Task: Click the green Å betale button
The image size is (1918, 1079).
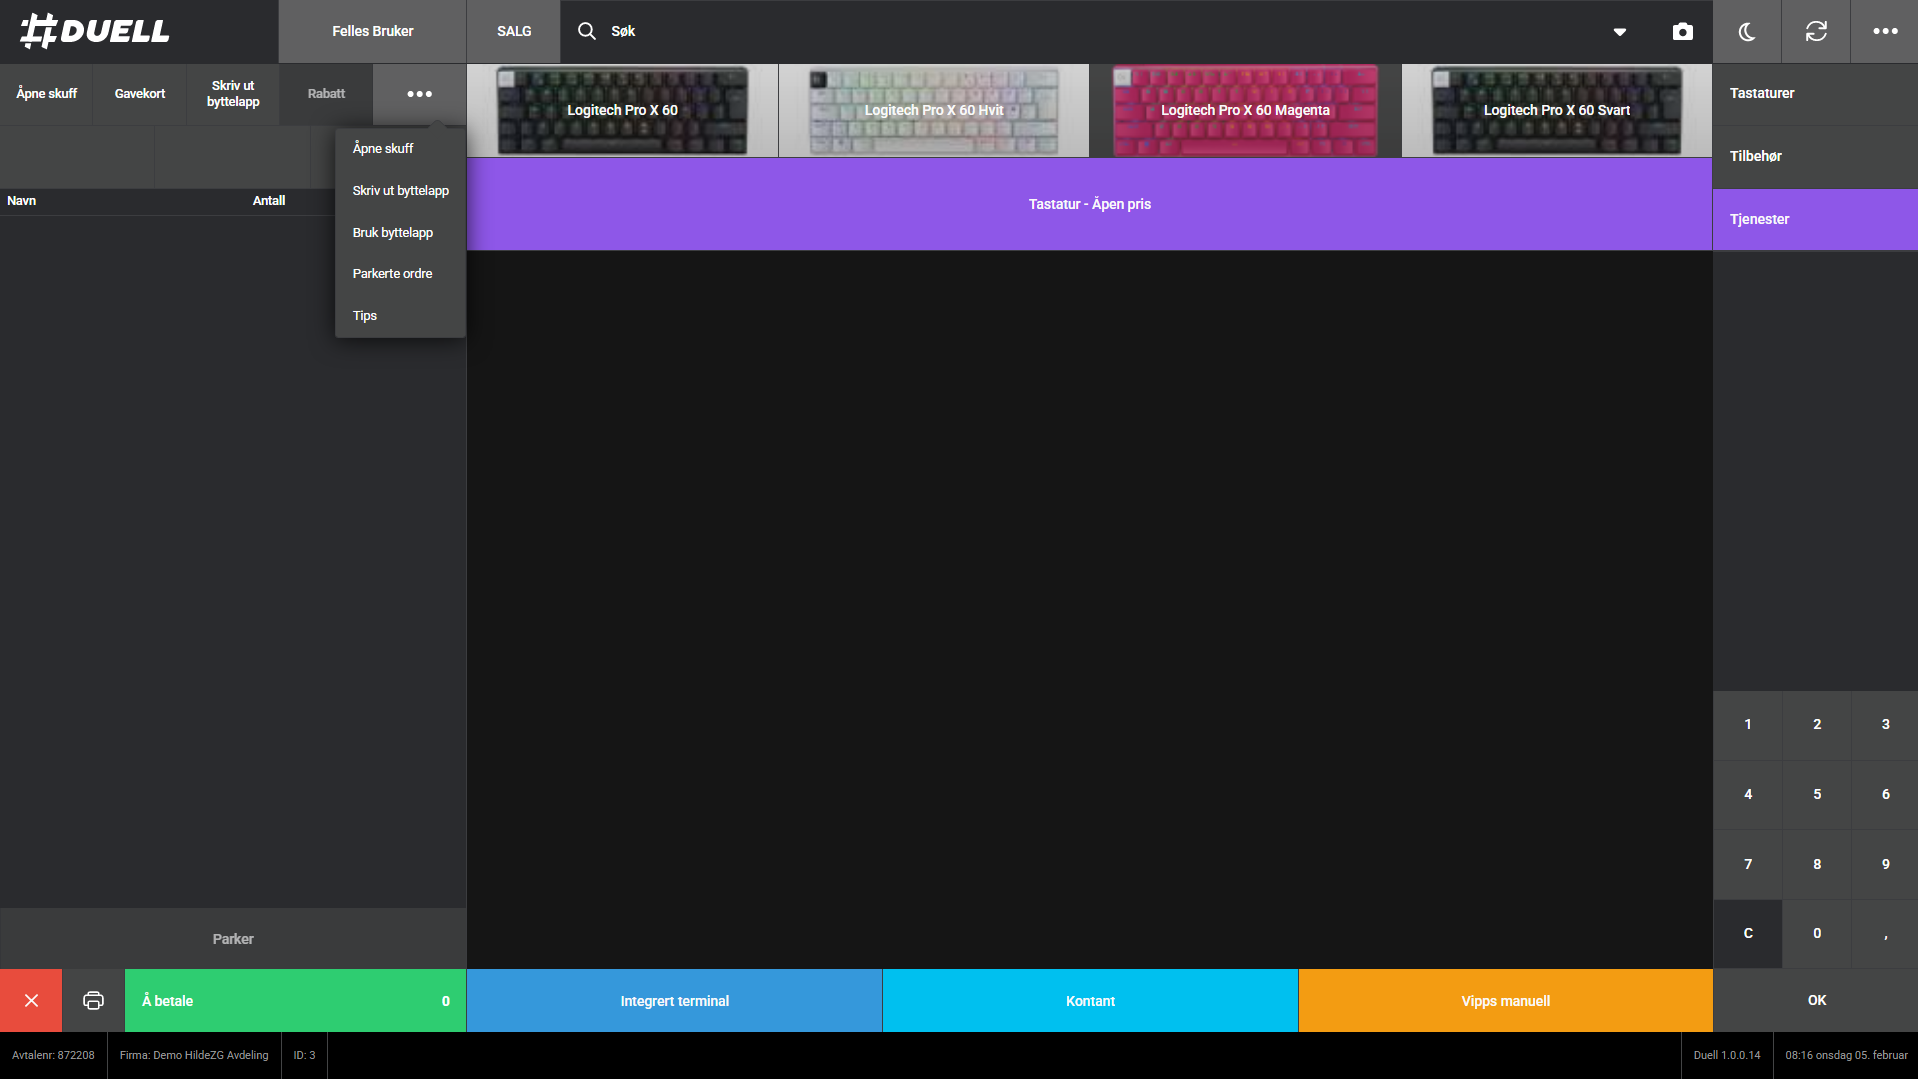Action: coord(295,1000)
